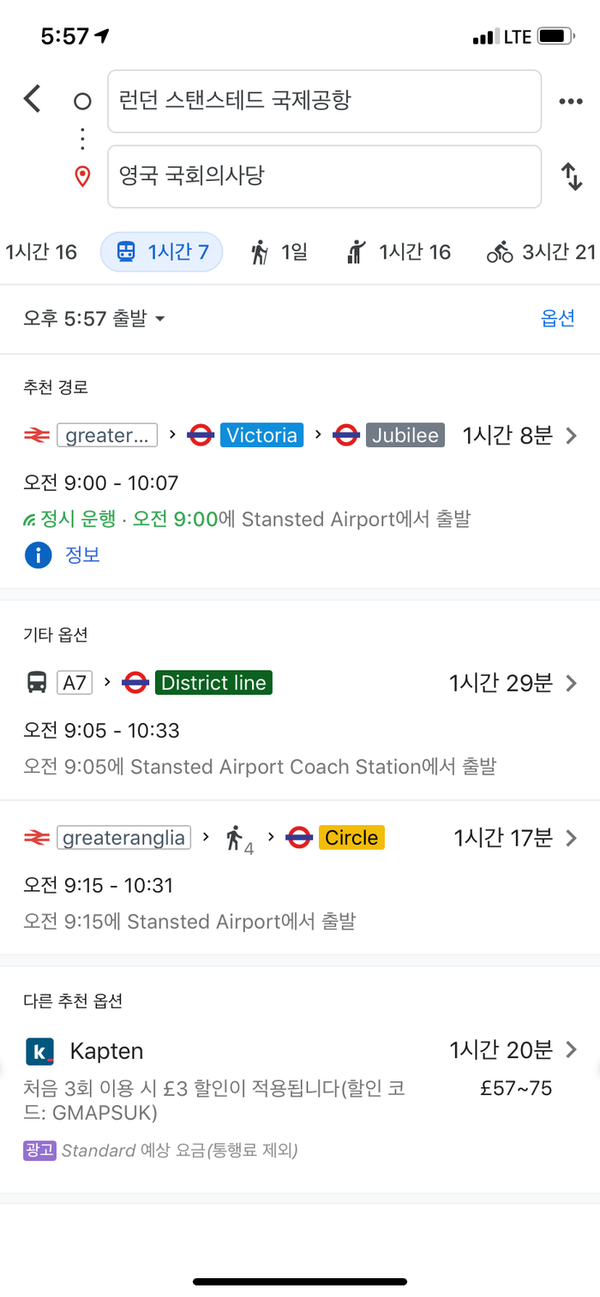Select the ride-hailing tab 1시간 16
Image resolution: width=600 pixels, height=1297 pixels.
[x=398, y=252]
